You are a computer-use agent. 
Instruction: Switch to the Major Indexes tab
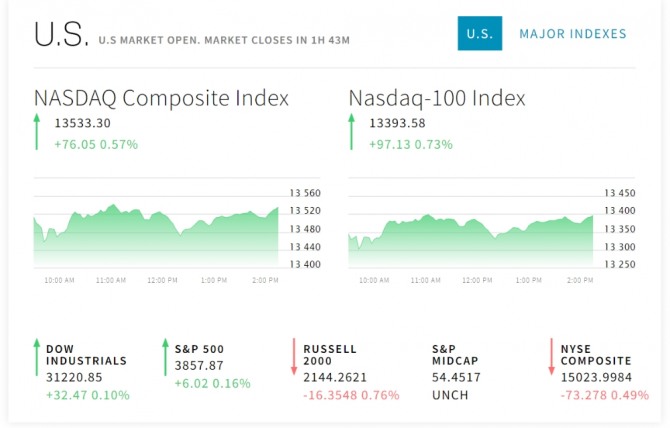click(x=573, y=34)
